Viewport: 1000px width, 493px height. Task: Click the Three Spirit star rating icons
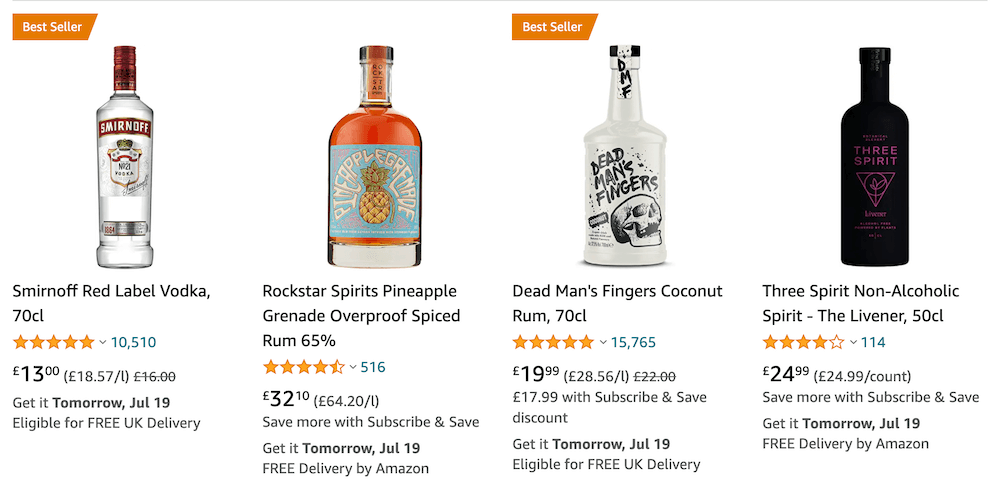coord(803,342)
